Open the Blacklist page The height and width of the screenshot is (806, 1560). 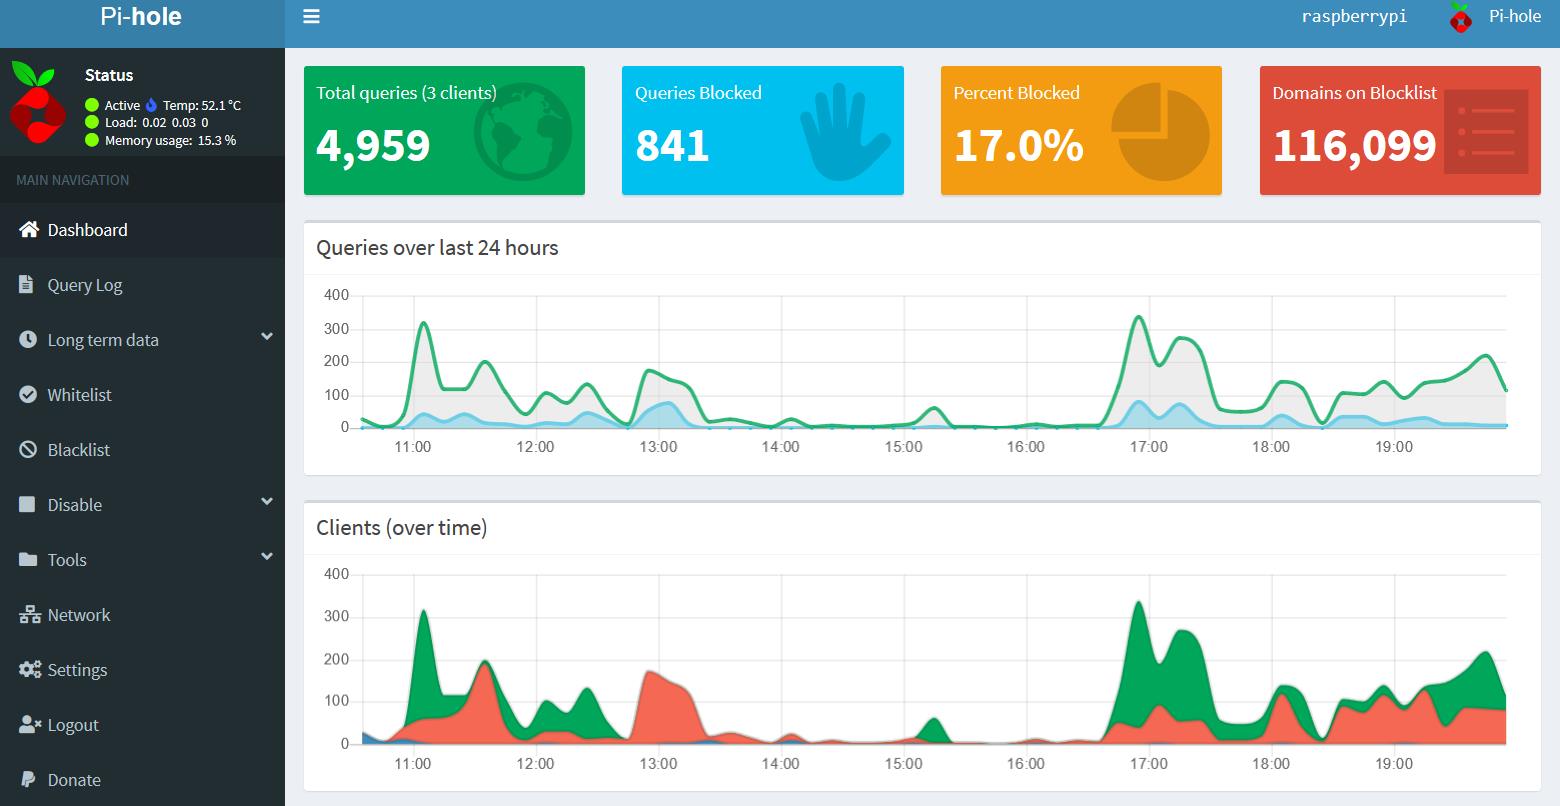click(x=142, y=450)
